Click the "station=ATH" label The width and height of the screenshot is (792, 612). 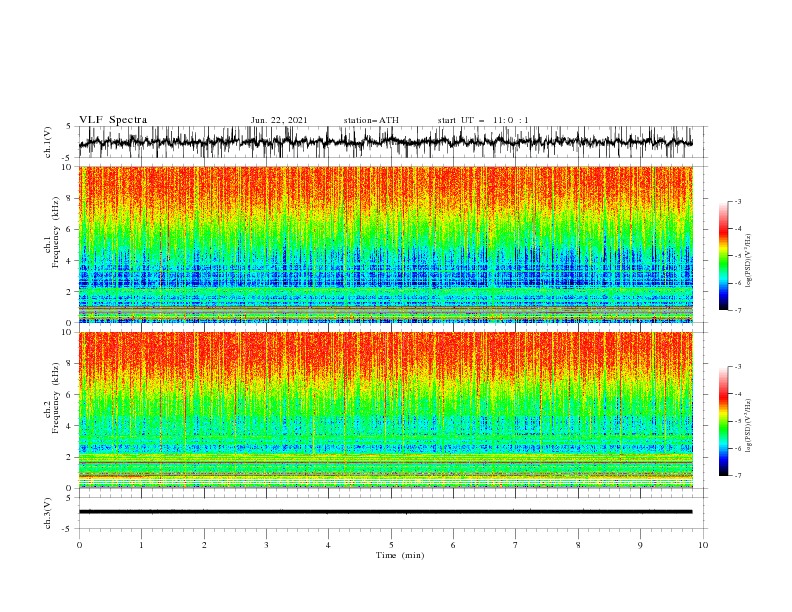click(371, 120)
